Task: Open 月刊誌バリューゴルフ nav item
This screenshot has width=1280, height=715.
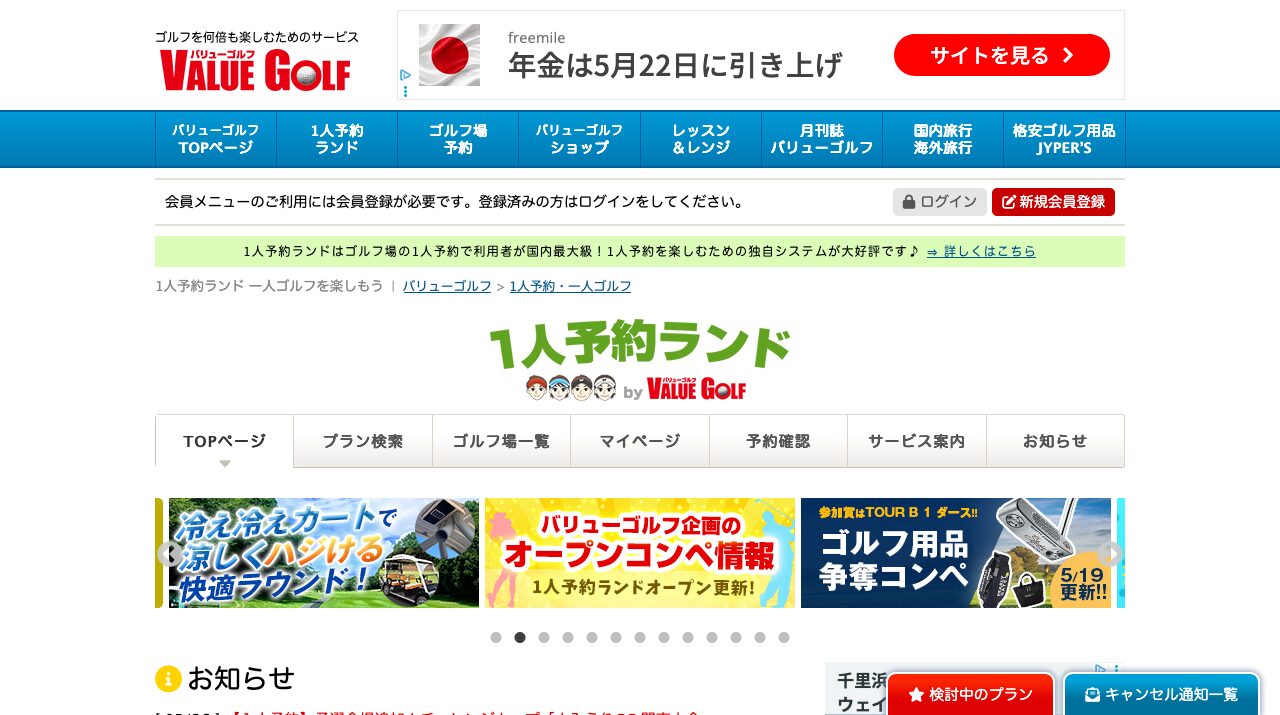Action: pyautogui.click(x=822, y=139)
